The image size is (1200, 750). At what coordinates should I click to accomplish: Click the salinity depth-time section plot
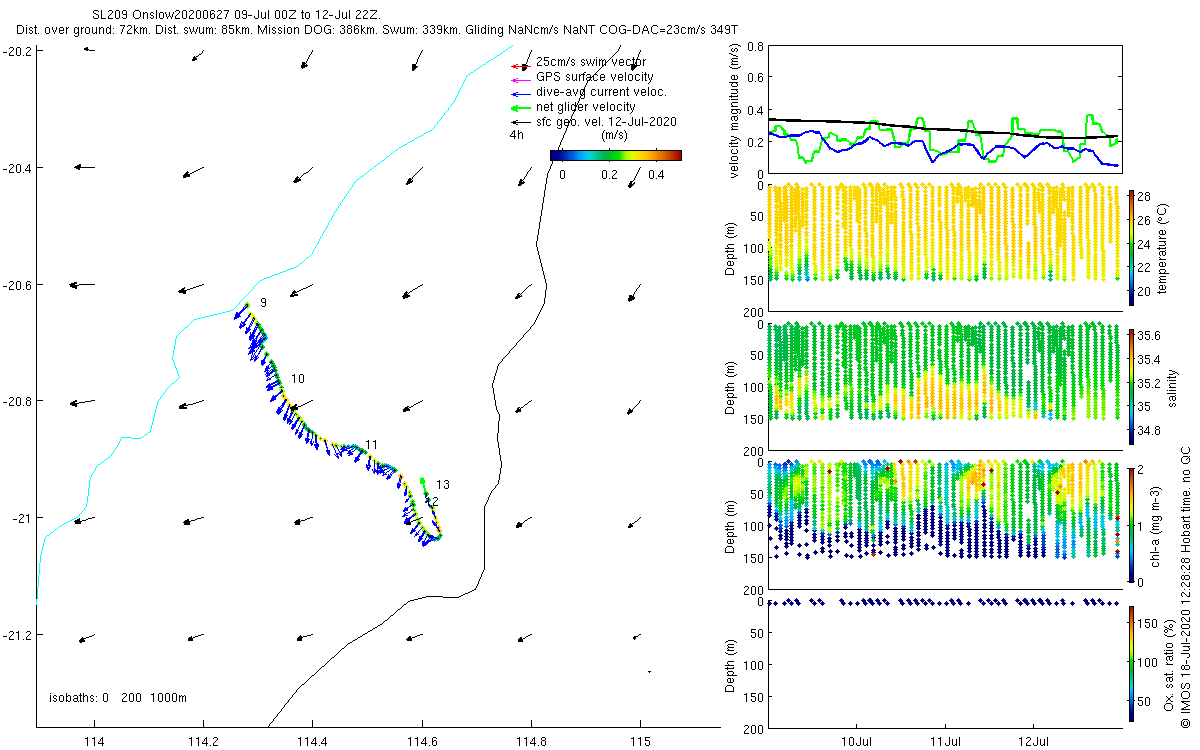(x=943, y=387)
